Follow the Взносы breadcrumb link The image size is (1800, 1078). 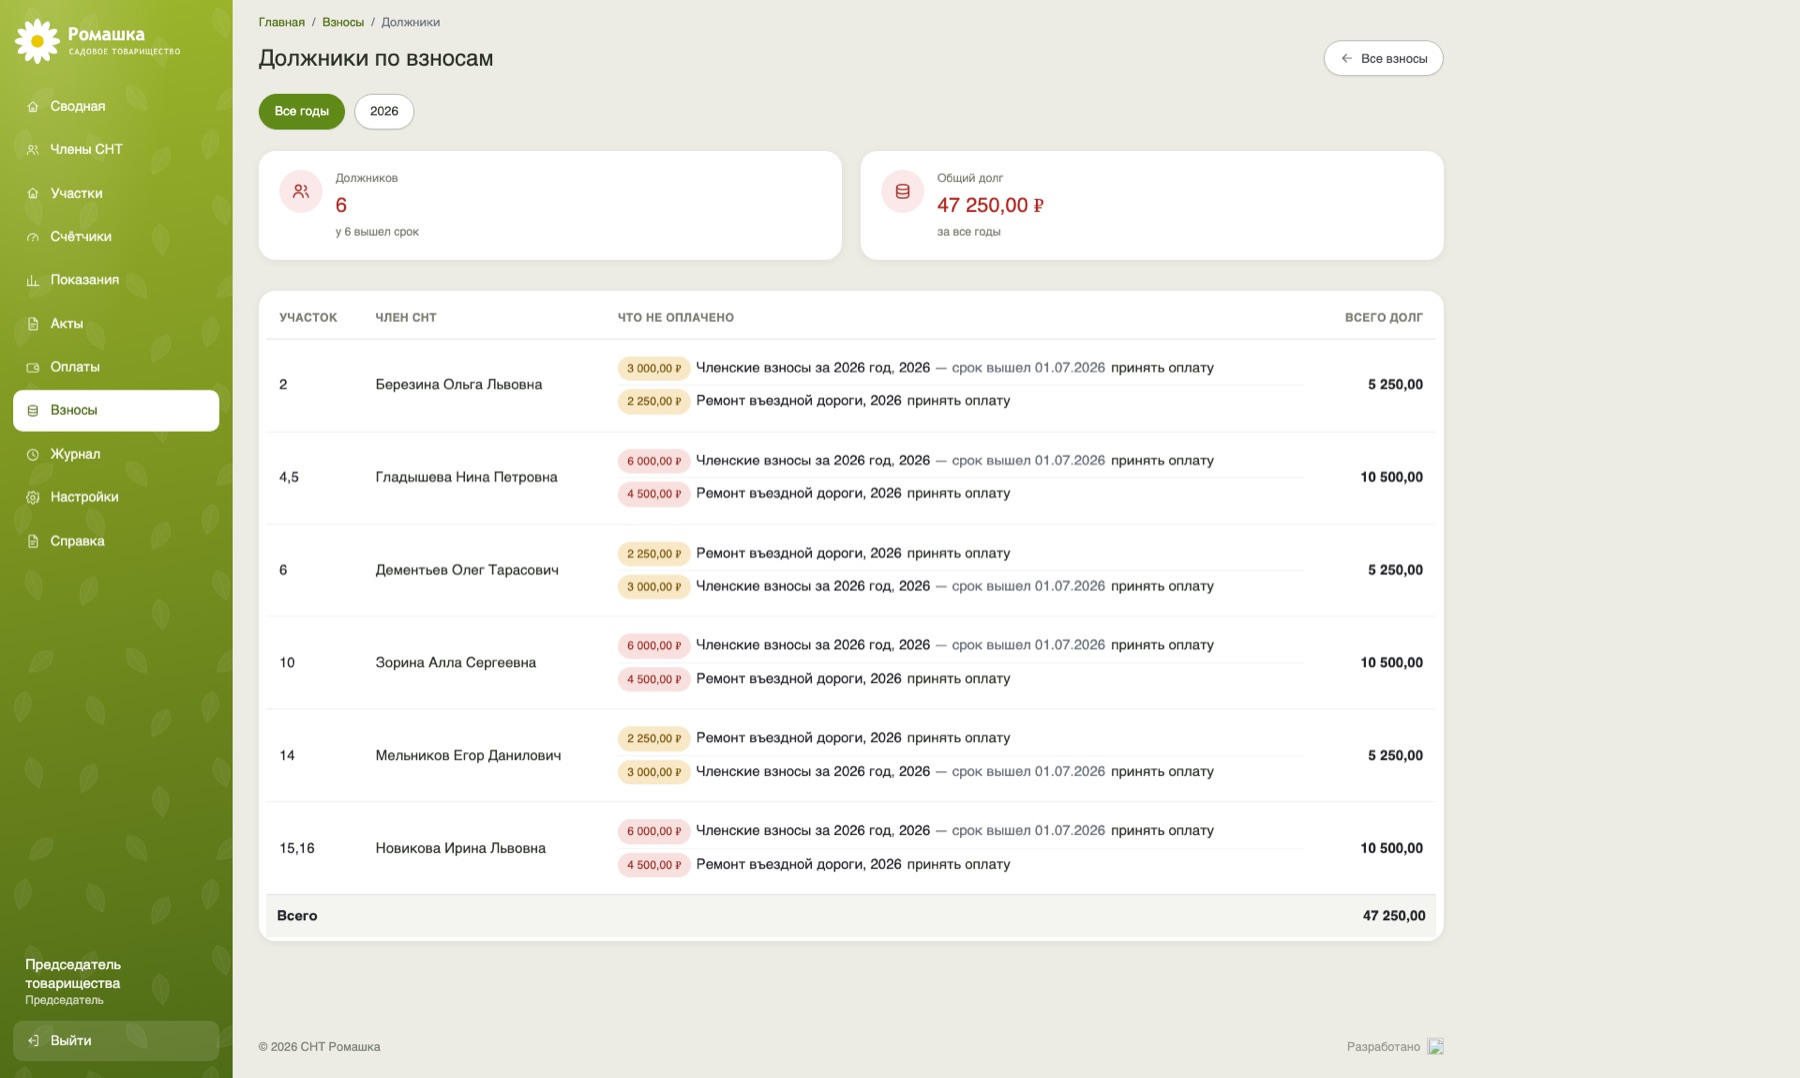pyautogui.click(x=343, y=22)
